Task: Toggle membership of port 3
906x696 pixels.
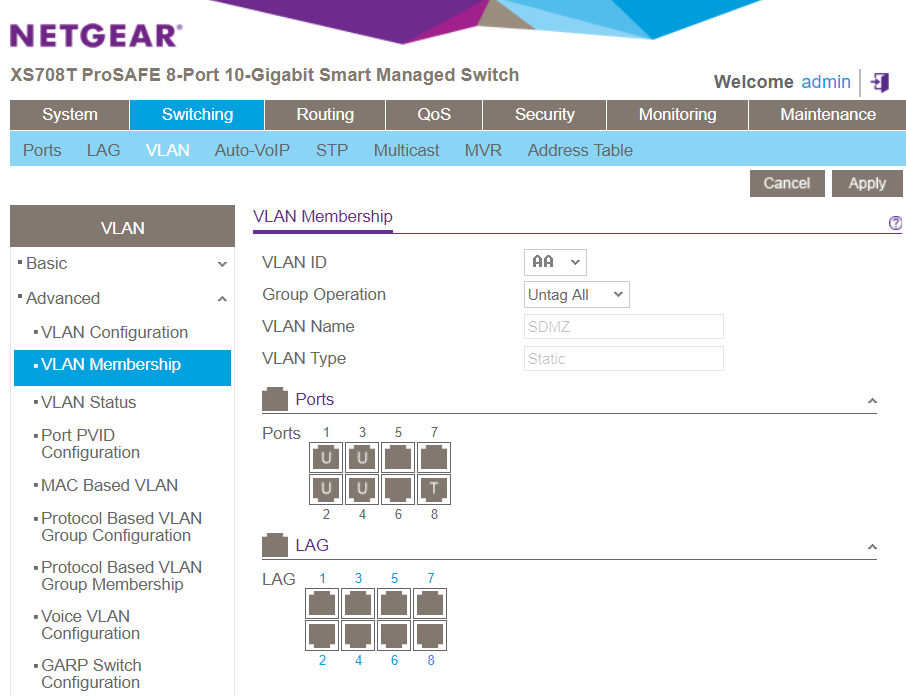Action: pos(362,458)
